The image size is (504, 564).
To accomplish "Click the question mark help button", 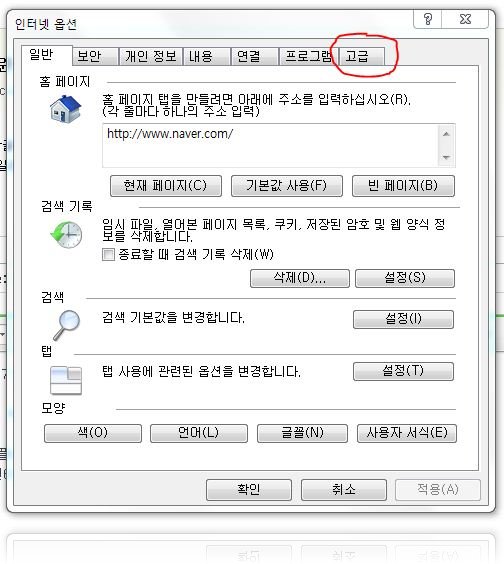I will click(x=428, y=19).
